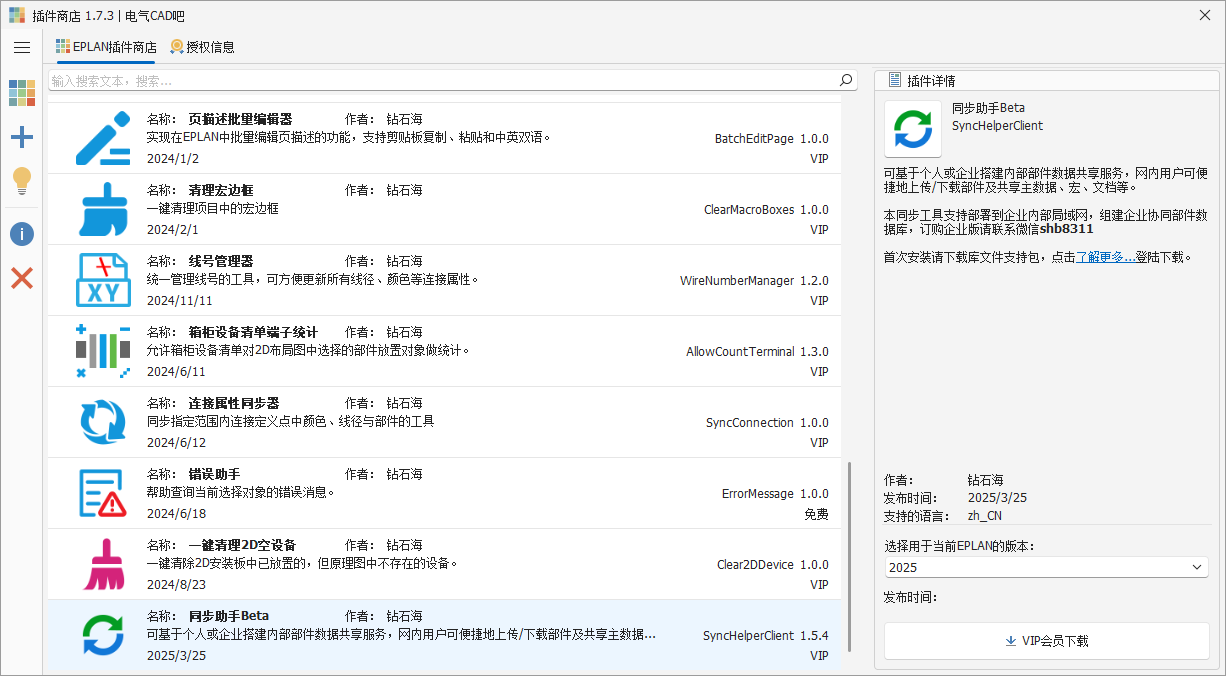Click the red X icon in sidebar

(22, 278)
